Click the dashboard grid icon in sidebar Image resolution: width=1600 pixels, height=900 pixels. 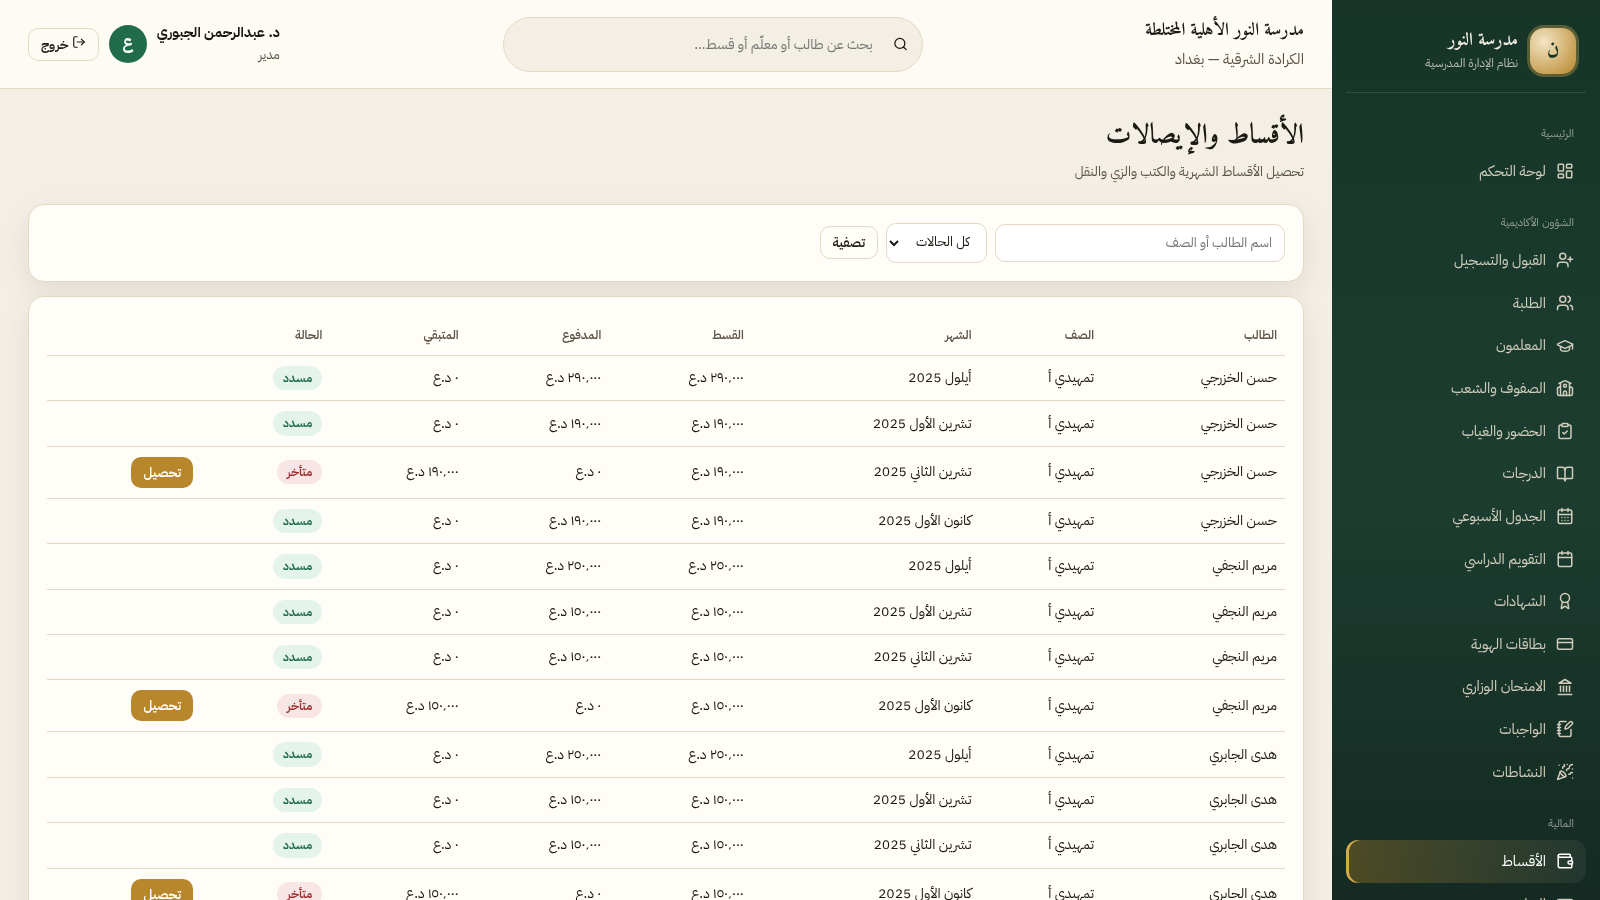[x=1565, y=171]
